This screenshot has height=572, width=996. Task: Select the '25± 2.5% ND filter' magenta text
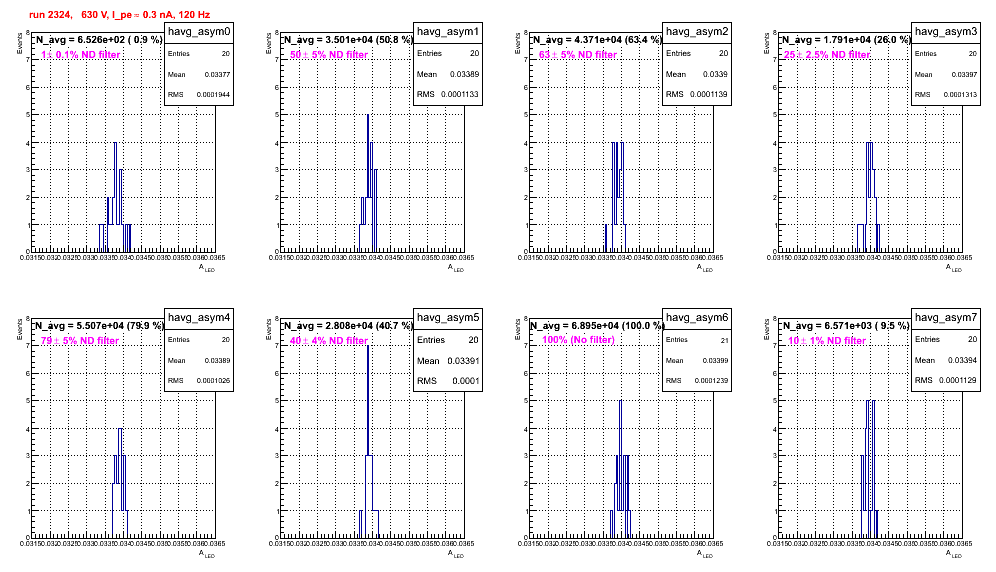pos(827,55)
